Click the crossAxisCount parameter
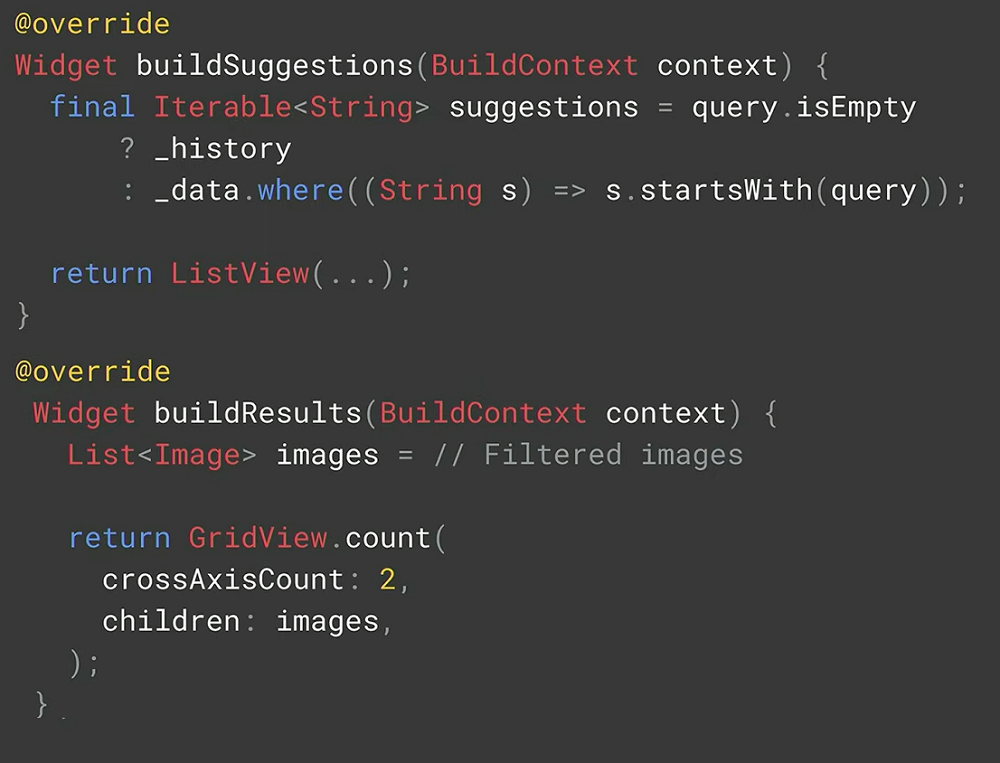 click(x=223, y=580)
